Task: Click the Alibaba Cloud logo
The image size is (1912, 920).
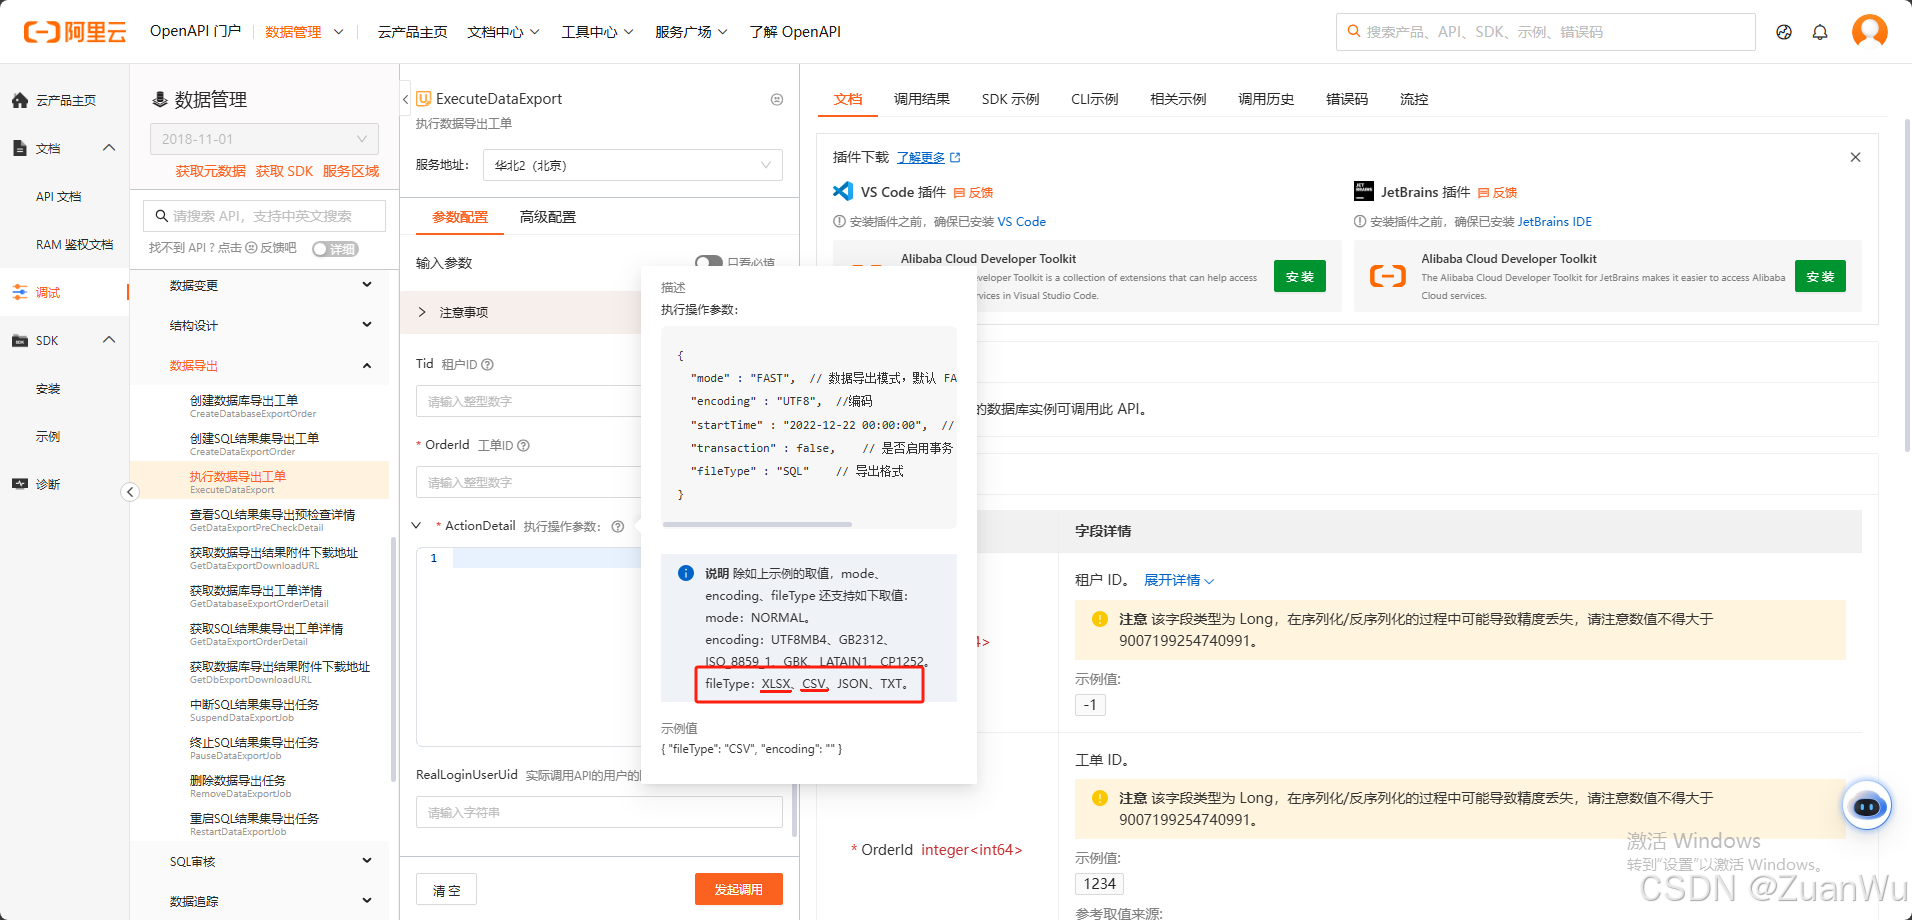Action: point(75,32)
